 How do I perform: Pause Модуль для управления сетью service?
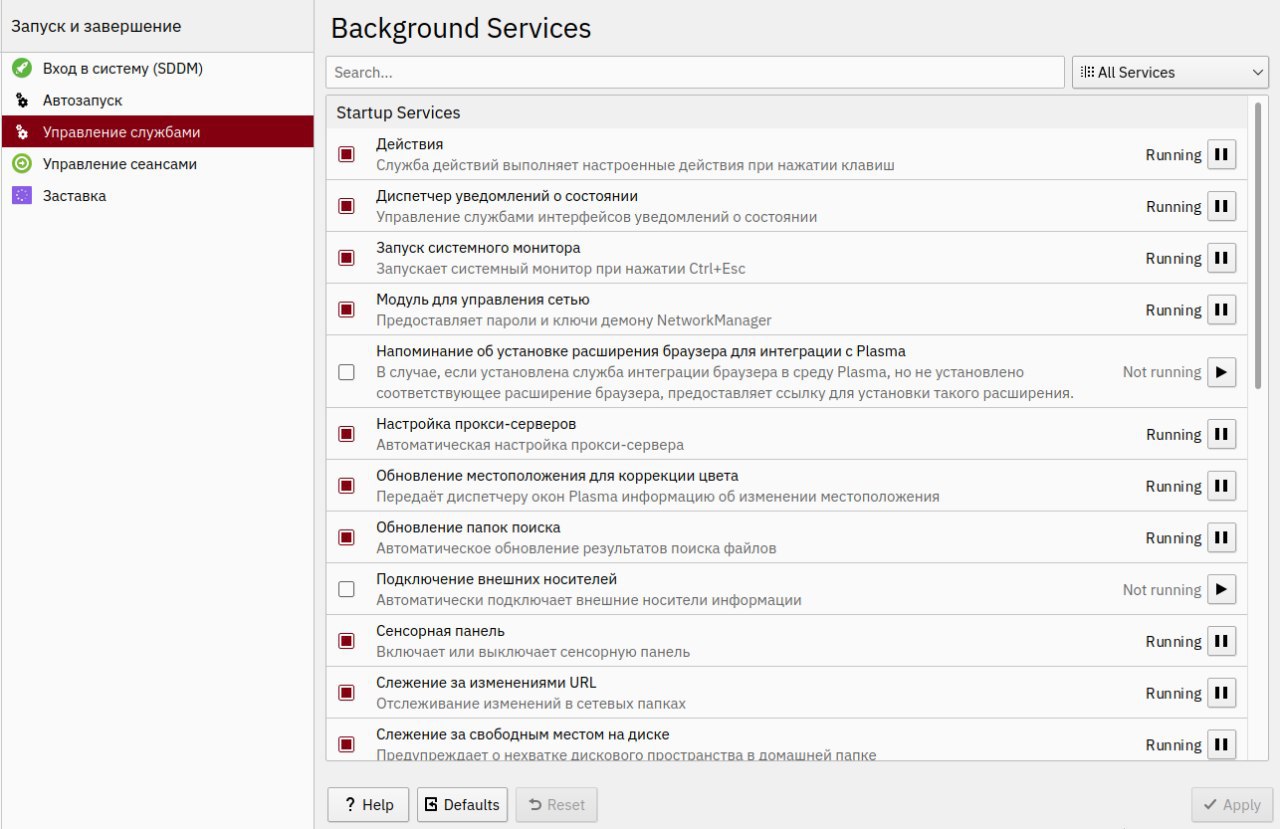[1221, 310]
